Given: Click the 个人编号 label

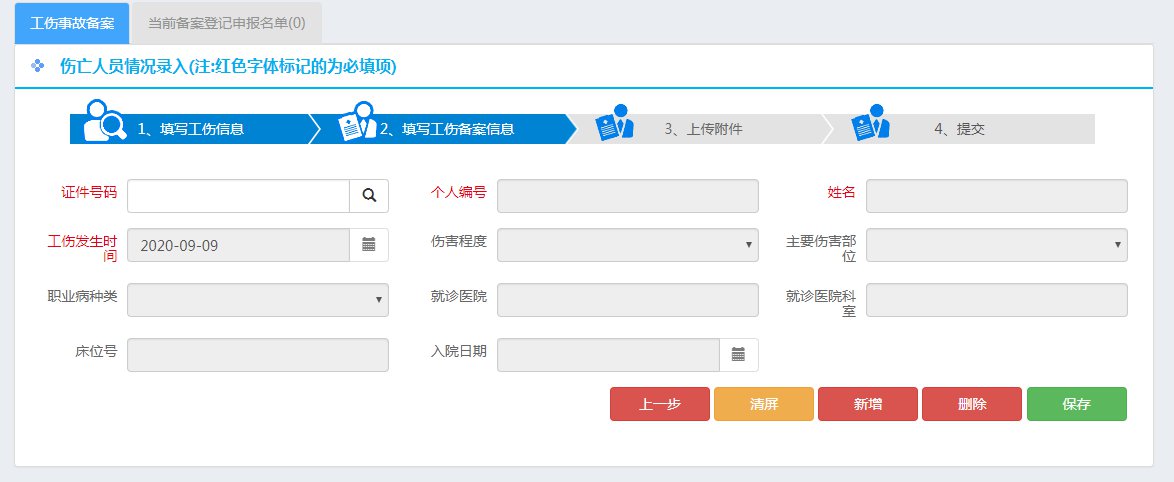Looking at the screenshot, I should [x=458, y=192].
